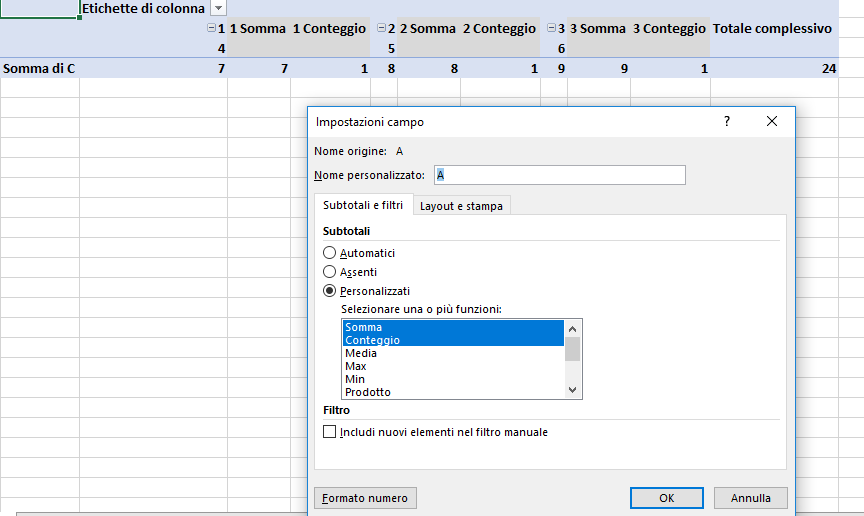
Task: Collapse column group 3 with minus icon
Action: coord(551,28)
